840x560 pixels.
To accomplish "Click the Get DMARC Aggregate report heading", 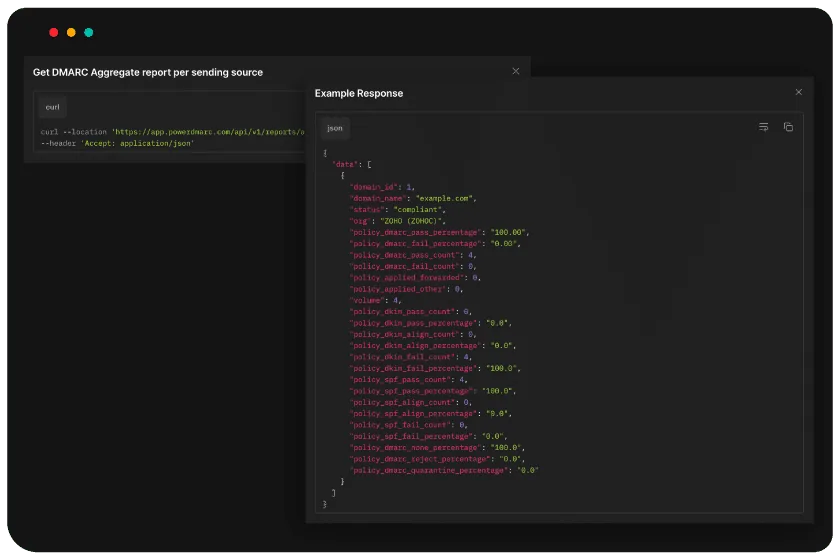I will pyautogui.click(x=148, y=72).
